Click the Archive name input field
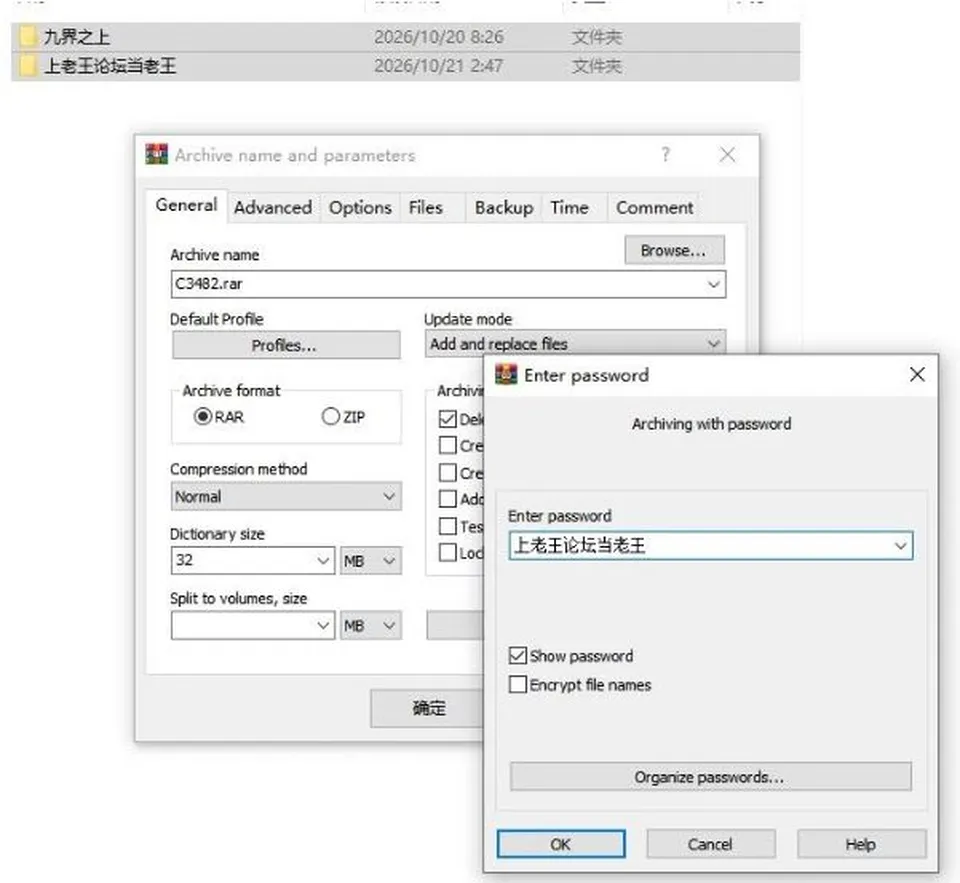The height and width of the screenshot is (883, 960). tap(448, 284)
